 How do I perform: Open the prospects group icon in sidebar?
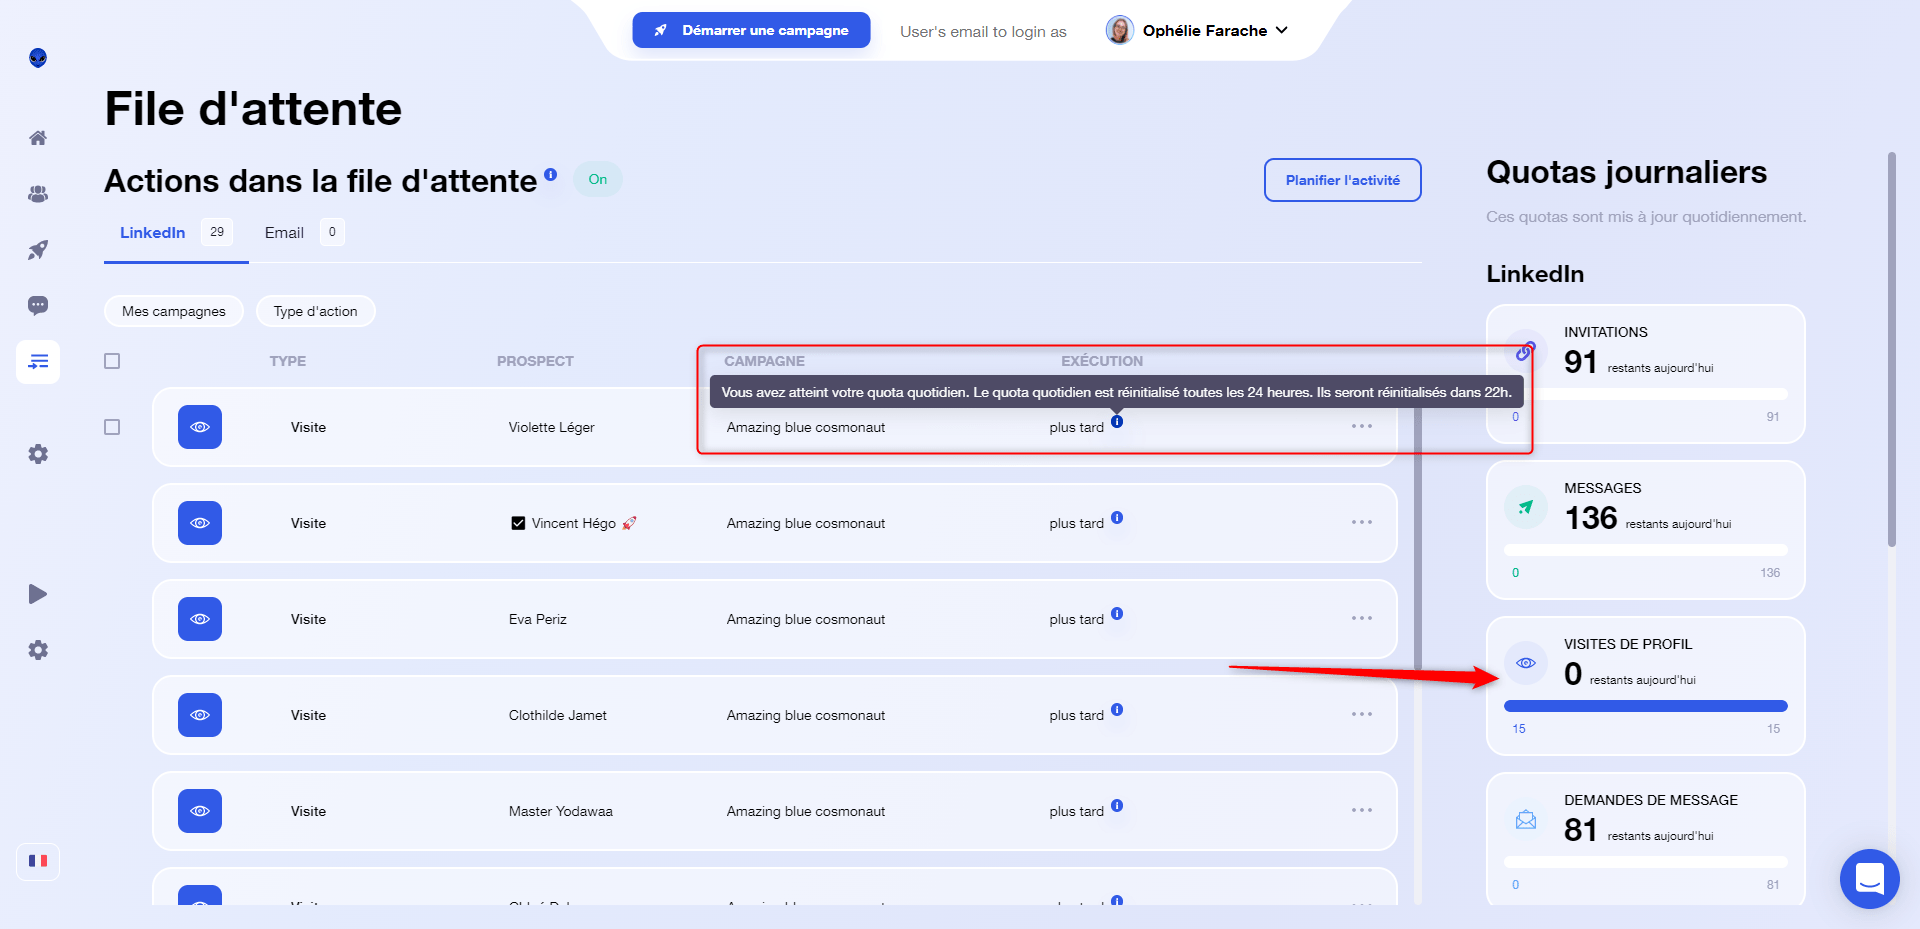[x=38, y=194]
